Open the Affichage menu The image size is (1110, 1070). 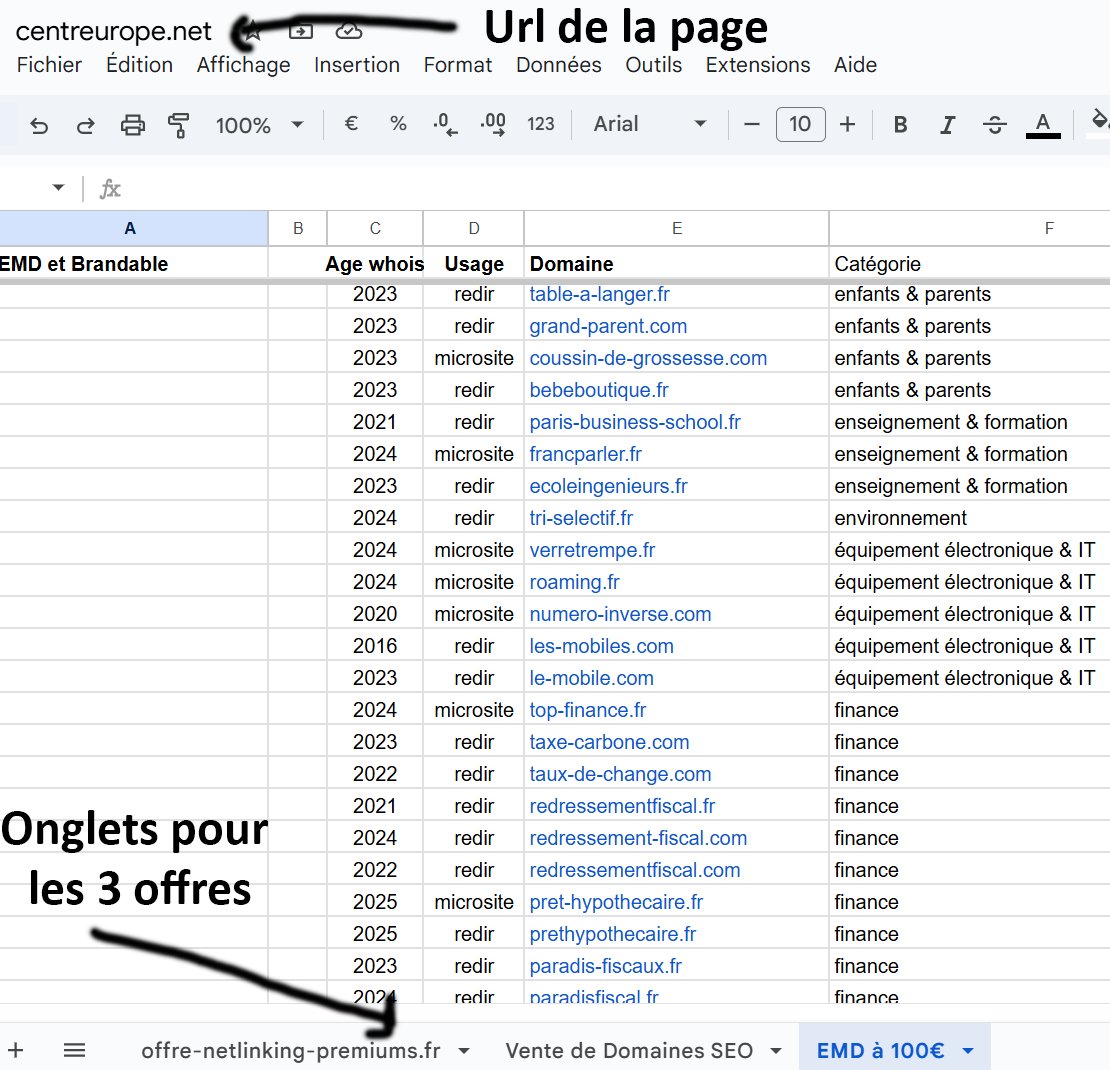pyautogui.click(x=244, y=65)
